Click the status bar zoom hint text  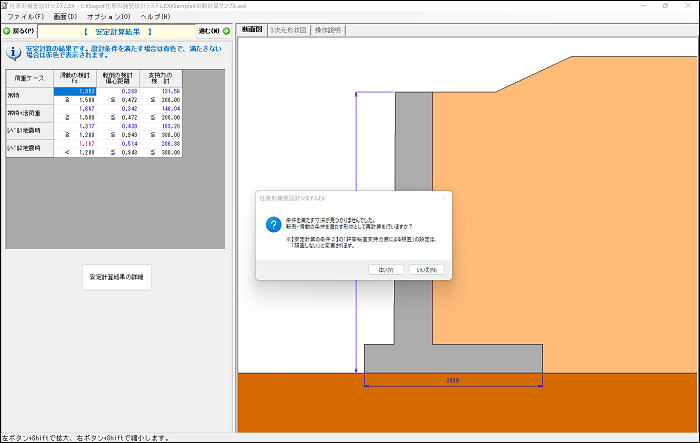[x=86, y=438]
